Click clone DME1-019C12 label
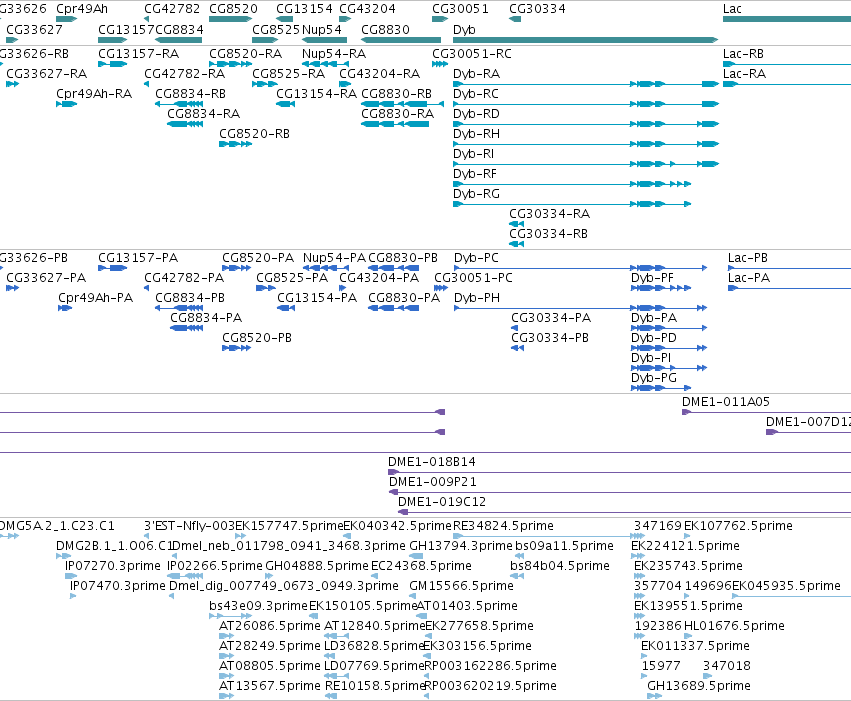This screenshot has height=701, width=851. (442, 502)
